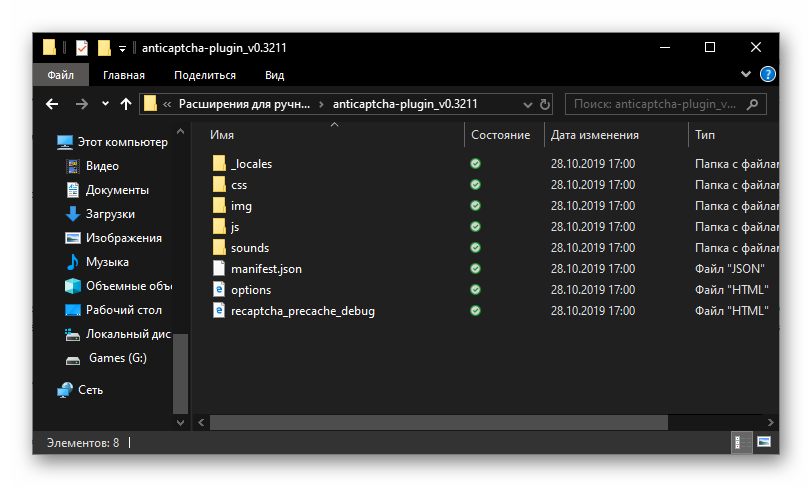Click the Up one level arrow

click(126, 104)
